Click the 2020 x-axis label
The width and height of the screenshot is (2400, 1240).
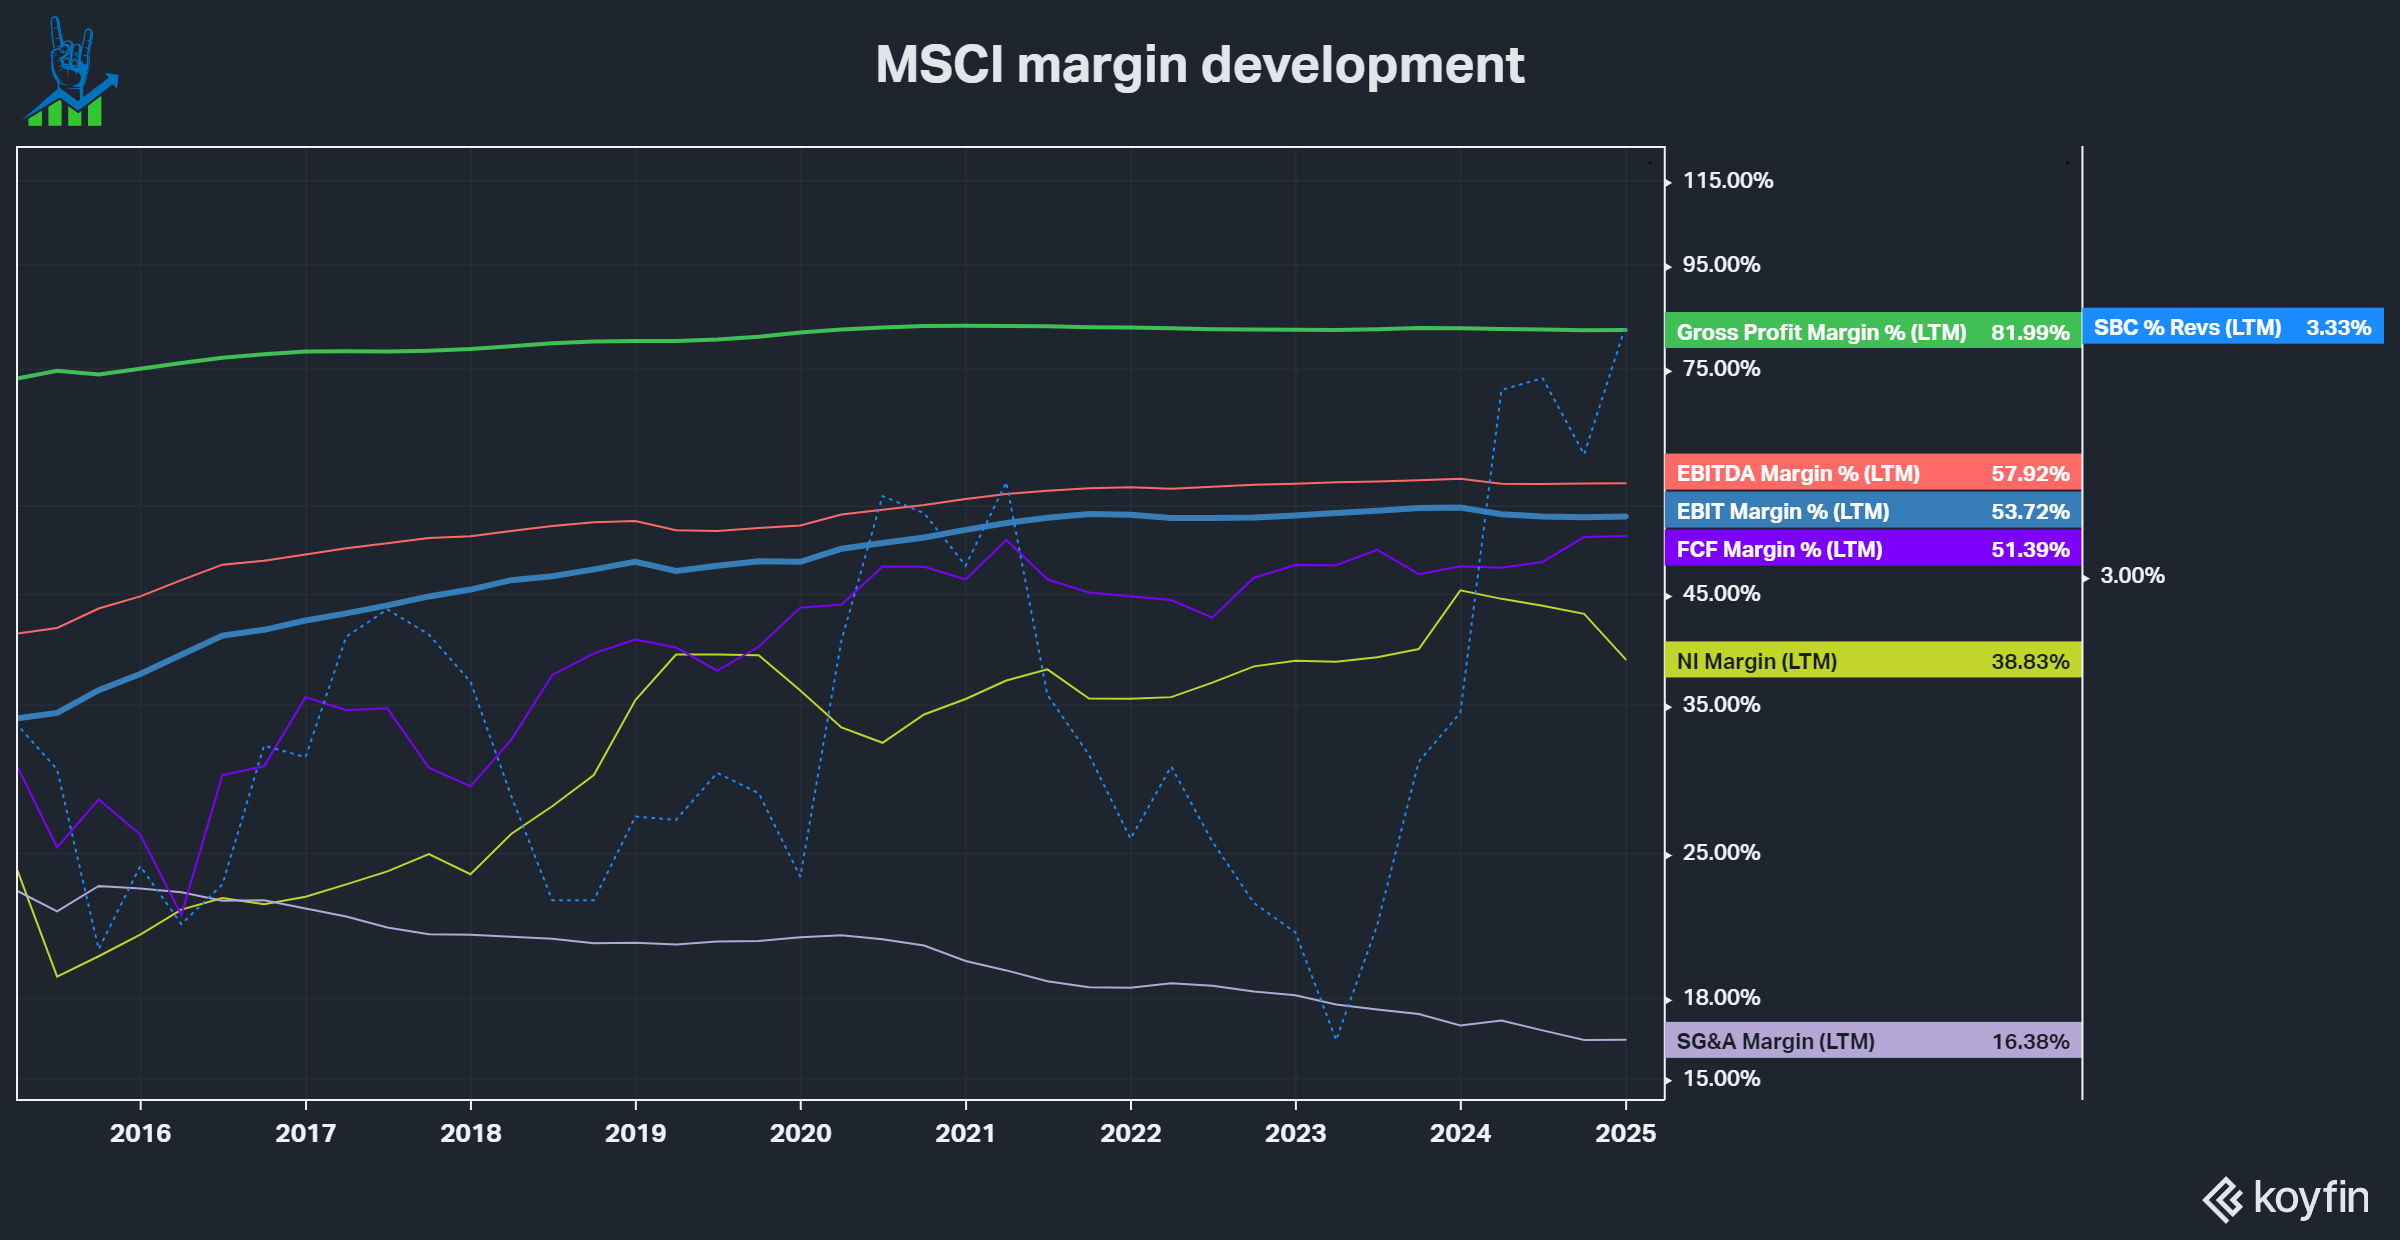pos(800,1133)
